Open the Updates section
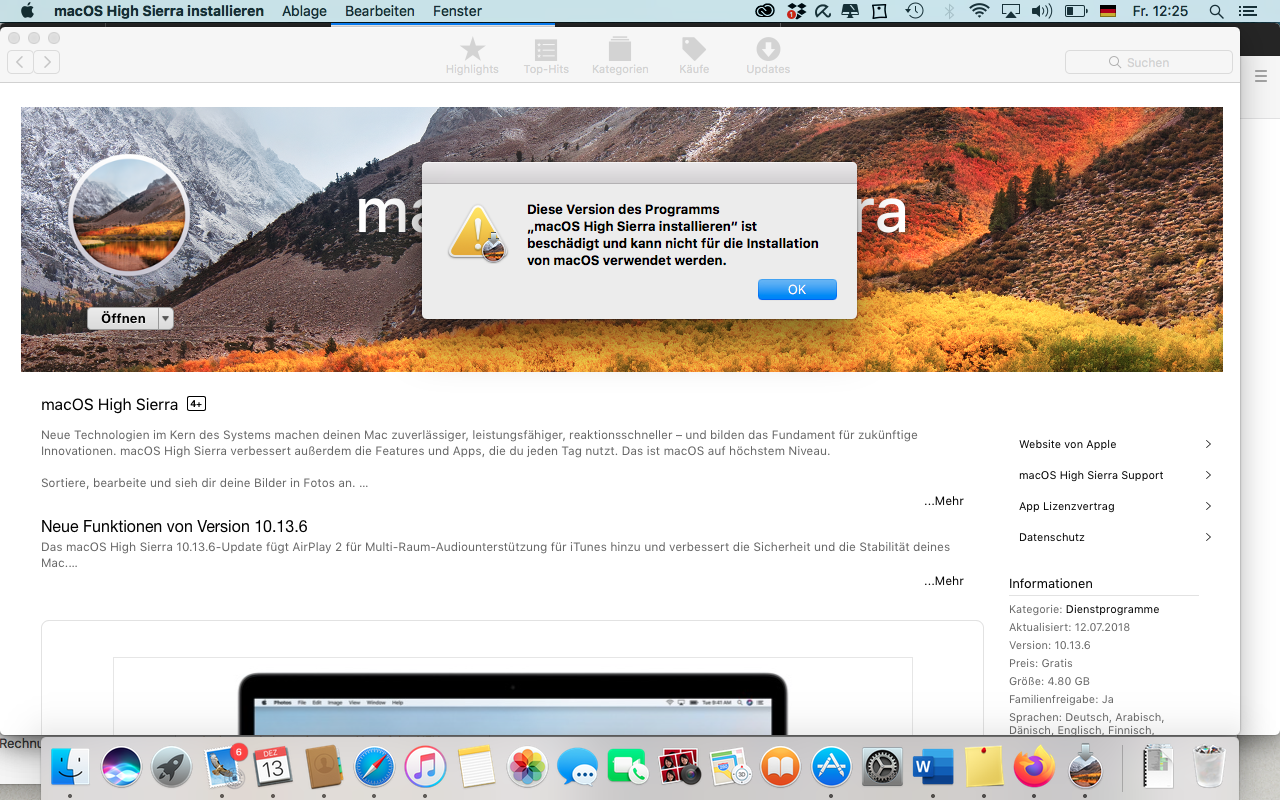Viewport: 1280px width, 800px height. (x=768, y=56)
